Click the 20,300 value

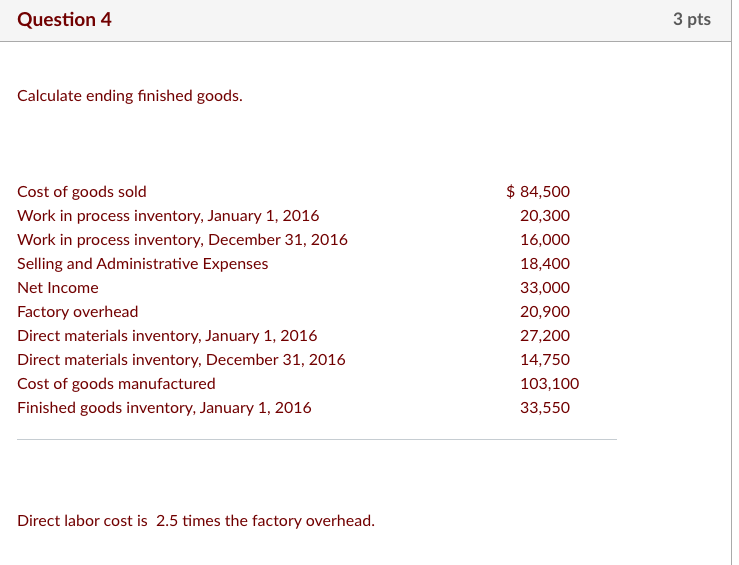[545, 215]
